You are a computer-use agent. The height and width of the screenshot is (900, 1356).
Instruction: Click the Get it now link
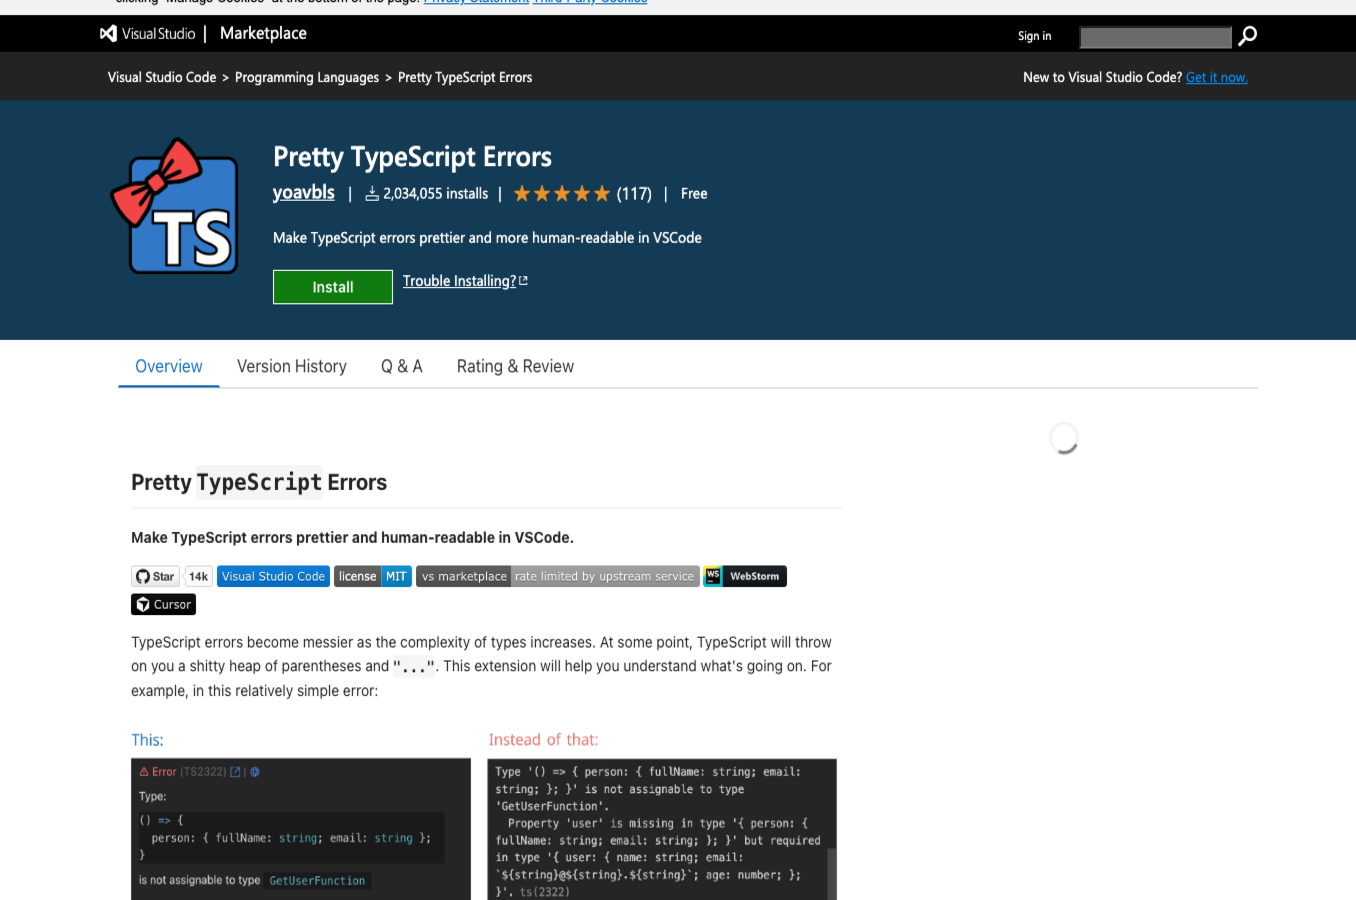click(x=1216, y=77)
